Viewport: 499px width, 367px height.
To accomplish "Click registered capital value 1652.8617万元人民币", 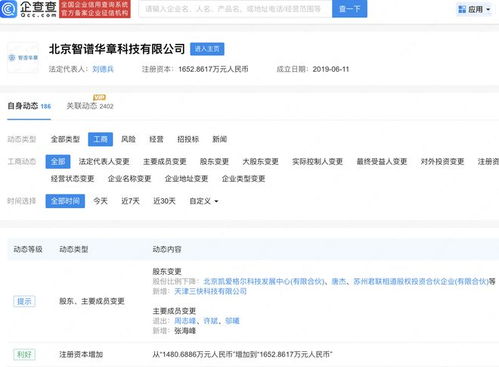I will 213,69.
